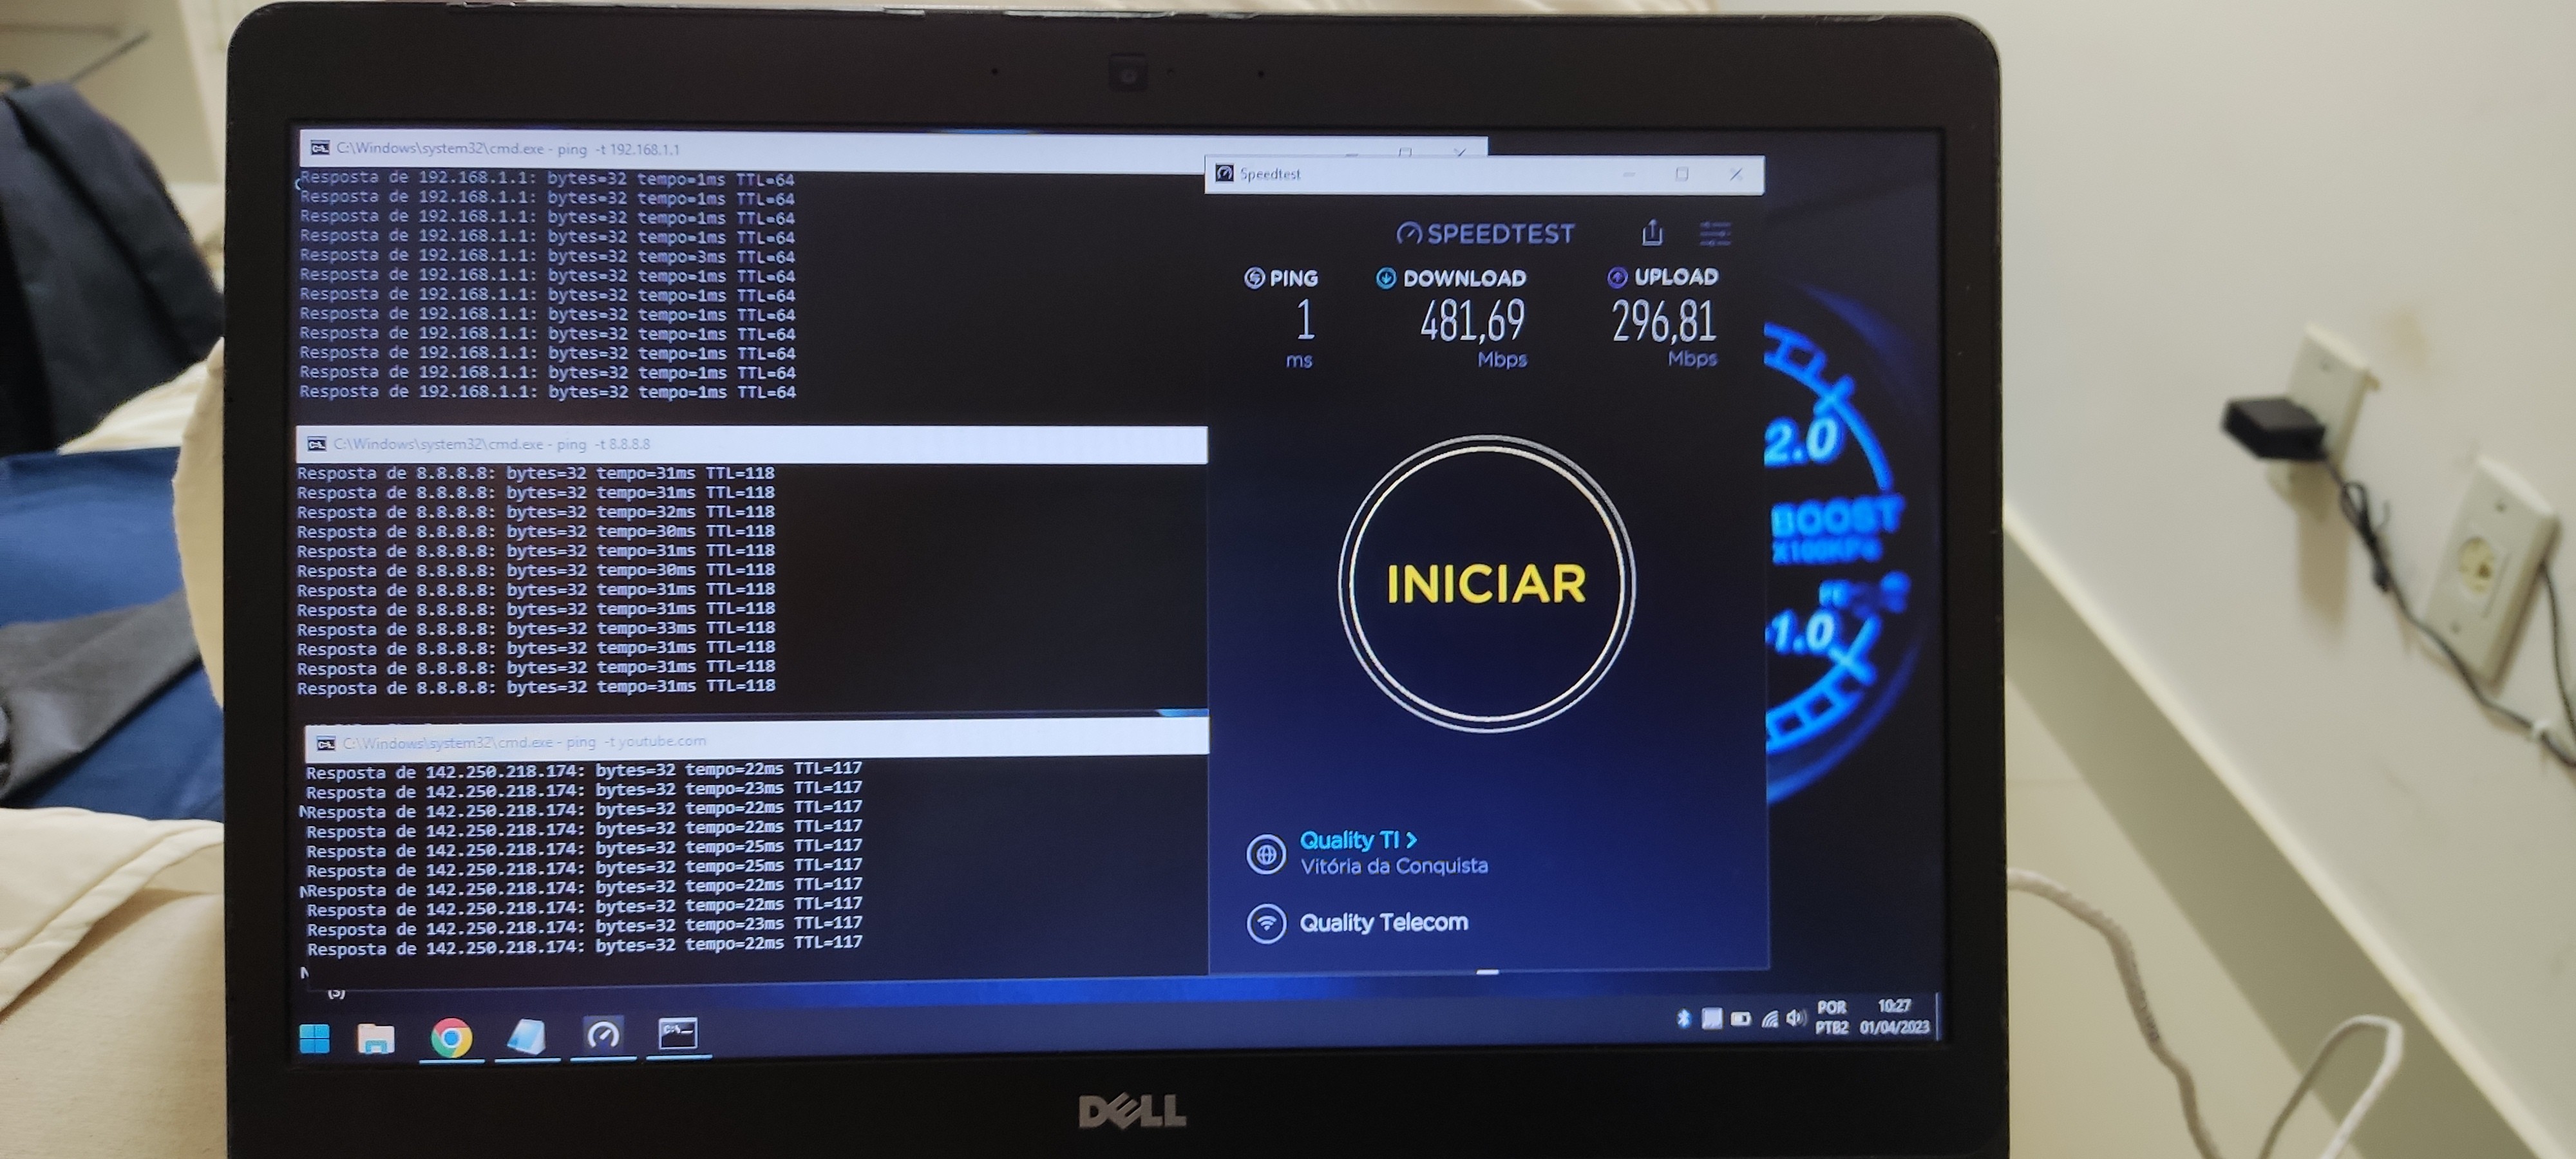Click the globe server icon

[x=1266, y=854]
